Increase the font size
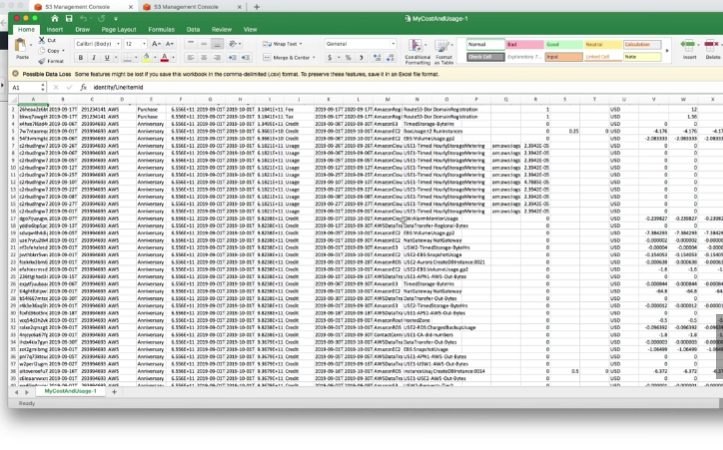This screenshot has height=450, width=723. pyautogui.click(x=156, y=44)
